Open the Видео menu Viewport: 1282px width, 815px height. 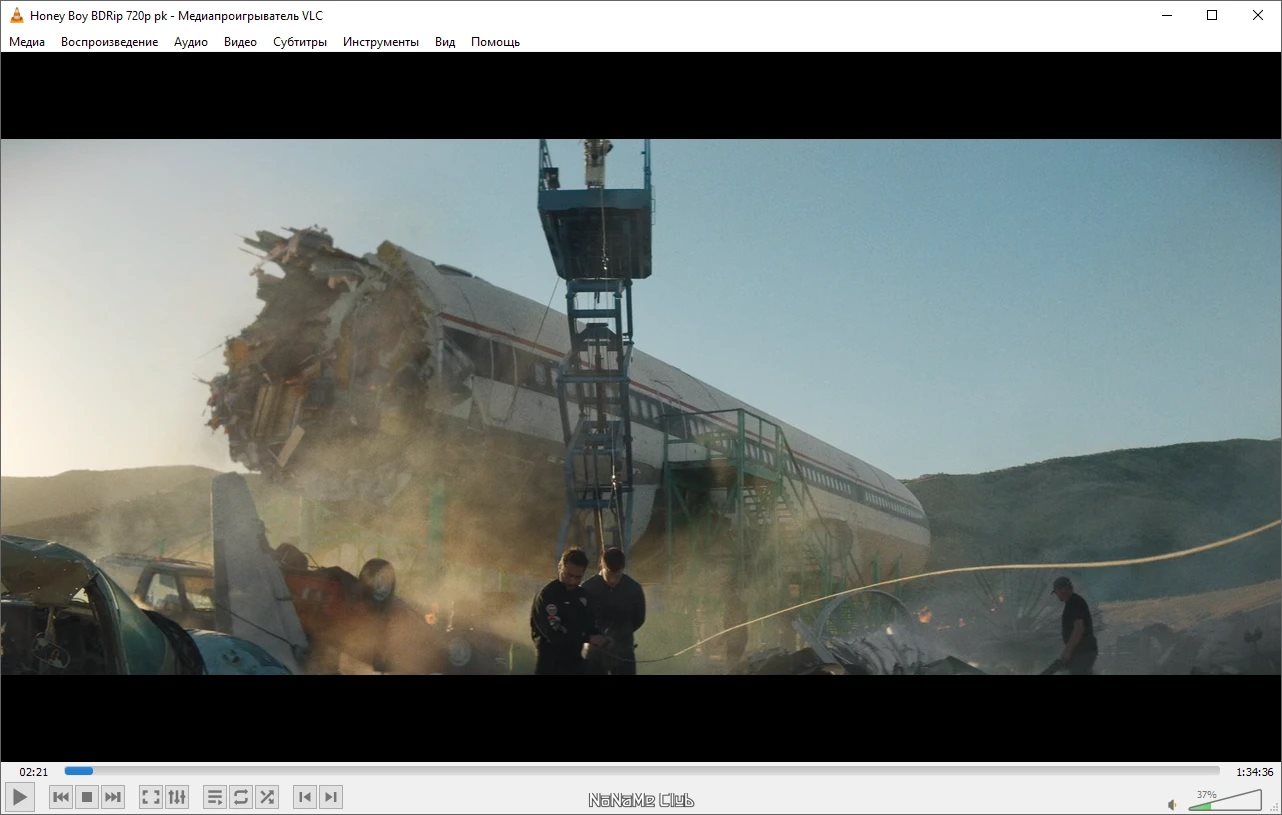[x=240, y=42]
